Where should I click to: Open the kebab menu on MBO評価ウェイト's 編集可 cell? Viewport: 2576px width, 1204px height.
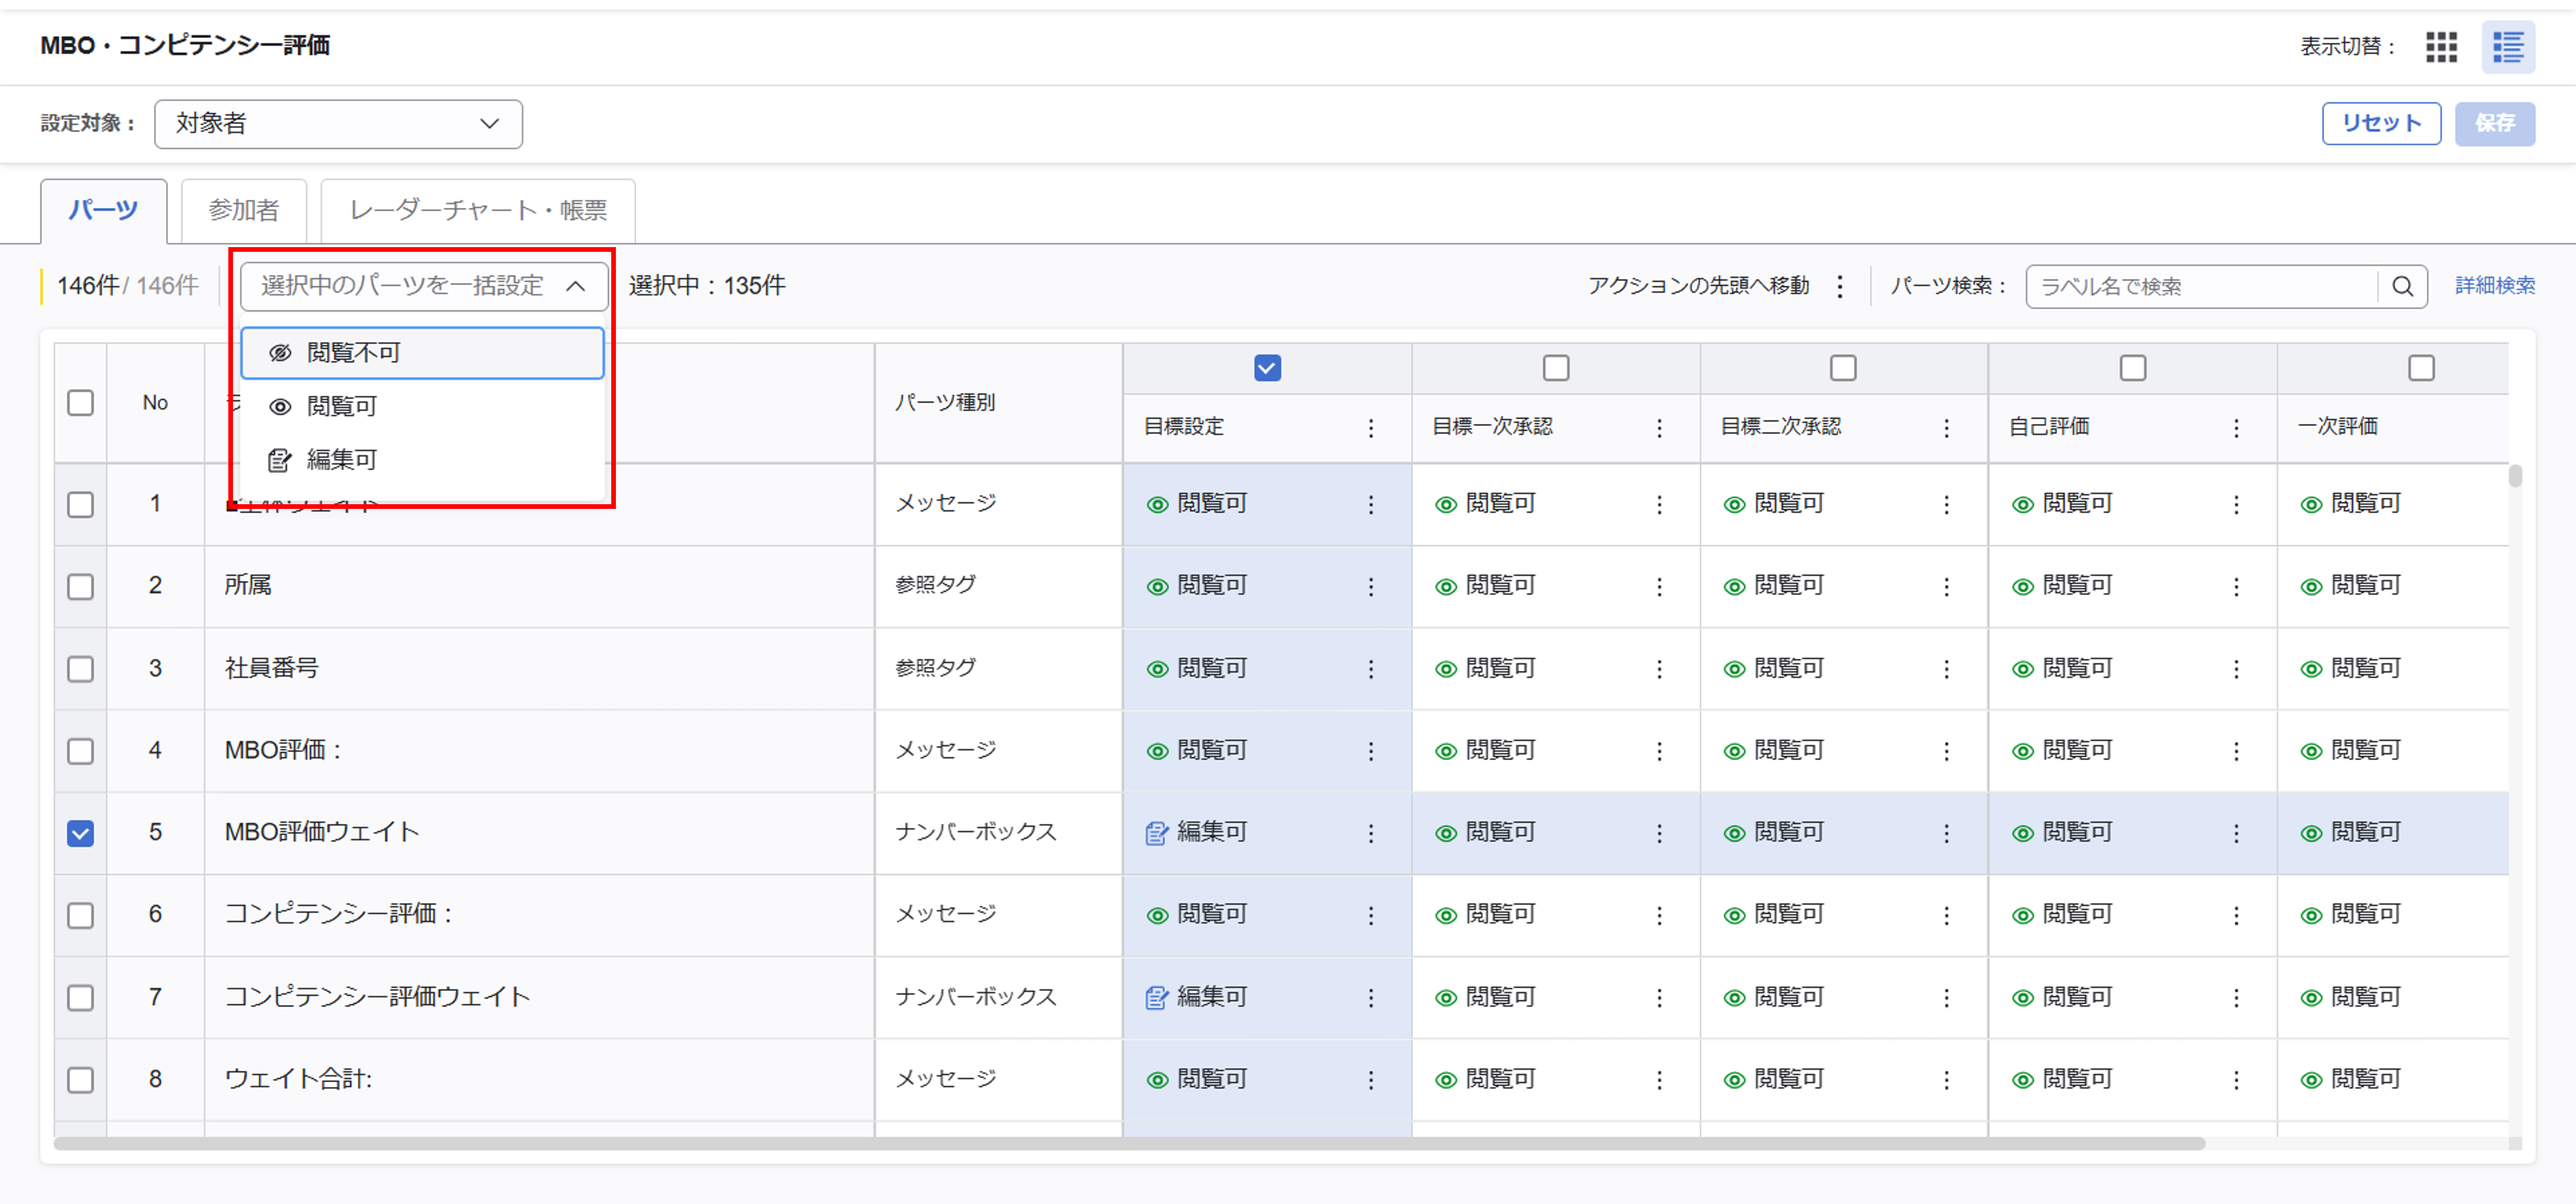[1371, 832]
